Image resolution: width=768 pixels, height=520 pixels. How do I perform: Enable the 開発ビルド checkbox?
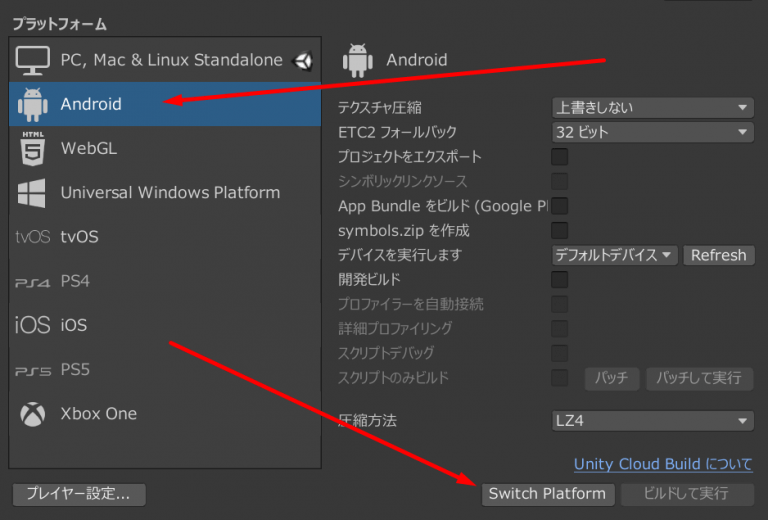point(559,280)
